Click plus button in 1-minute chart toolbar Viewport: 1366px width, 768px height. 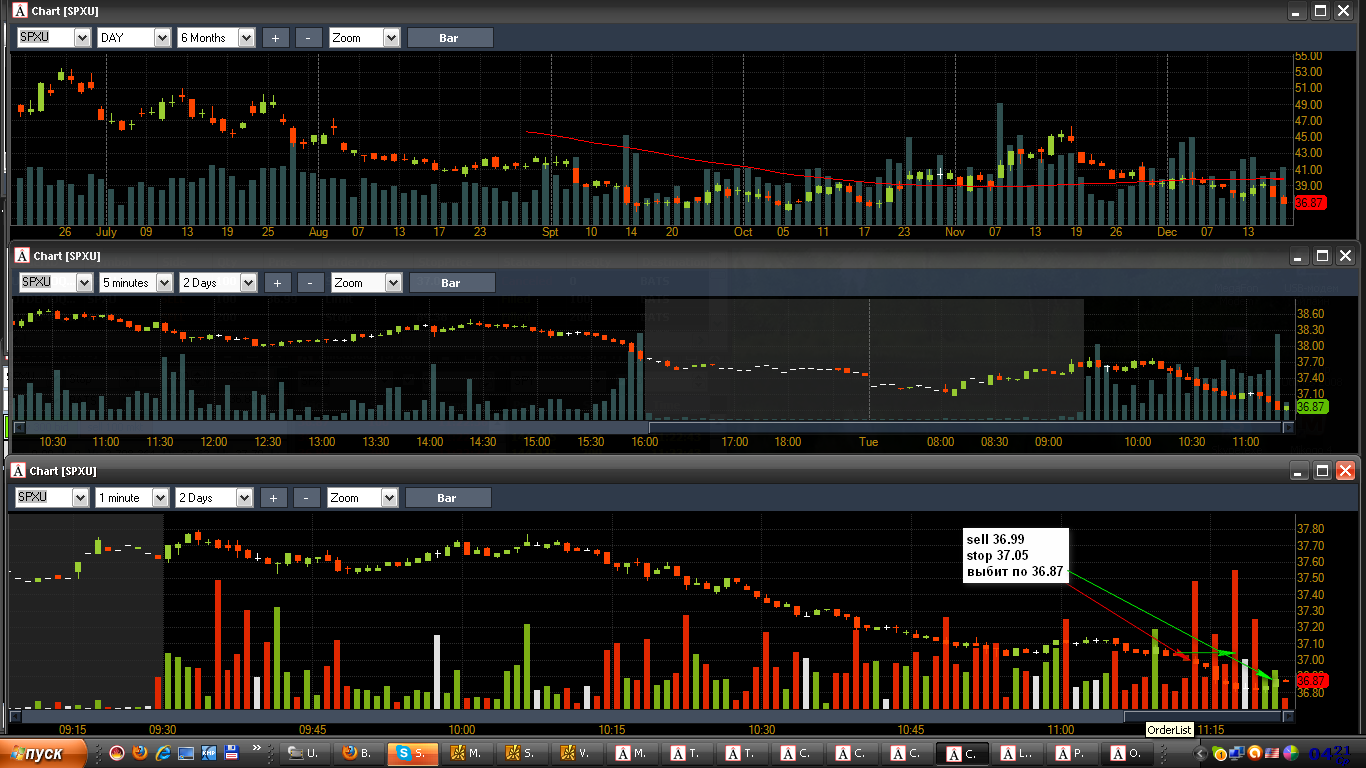click(x=274, y=498)
